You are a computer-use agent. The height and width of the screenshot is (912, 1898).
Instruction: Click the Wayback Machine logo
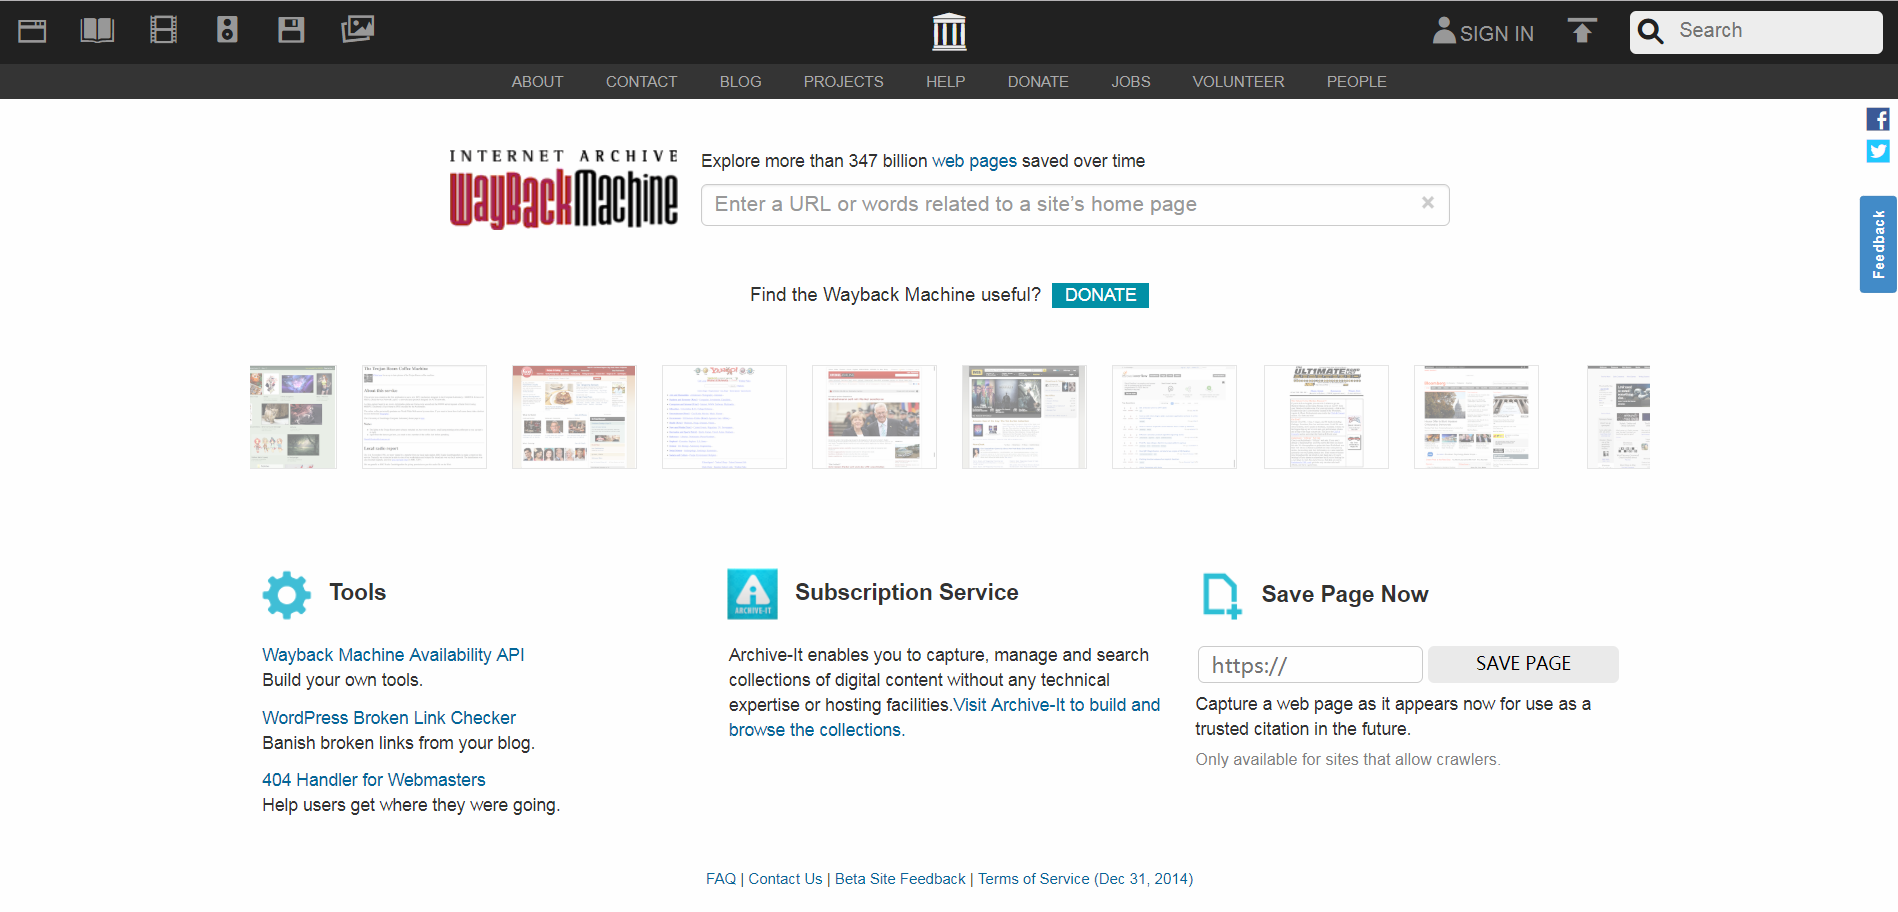point(564,189)
